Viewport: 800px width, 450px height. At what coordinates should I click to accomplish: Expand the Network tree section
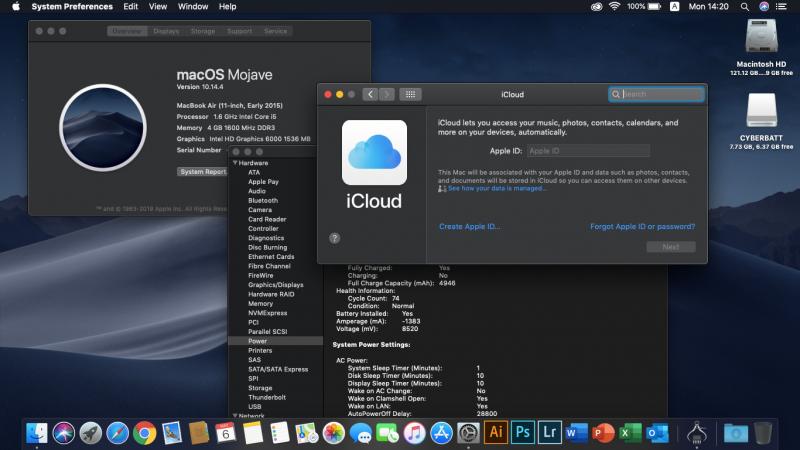[x=235, y=415]
